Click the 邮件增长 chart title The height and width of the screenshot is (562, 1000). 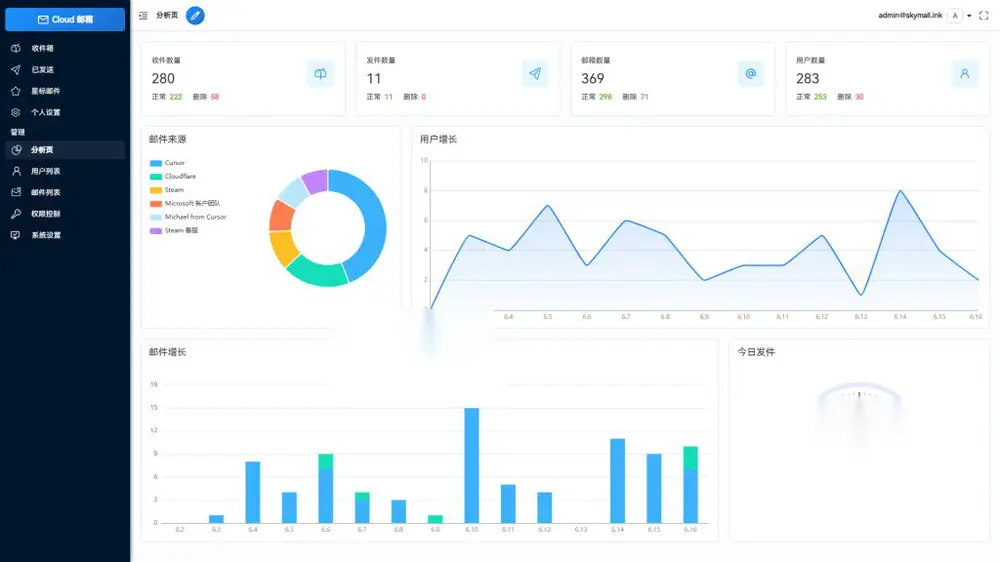click(x=168, y=351)
